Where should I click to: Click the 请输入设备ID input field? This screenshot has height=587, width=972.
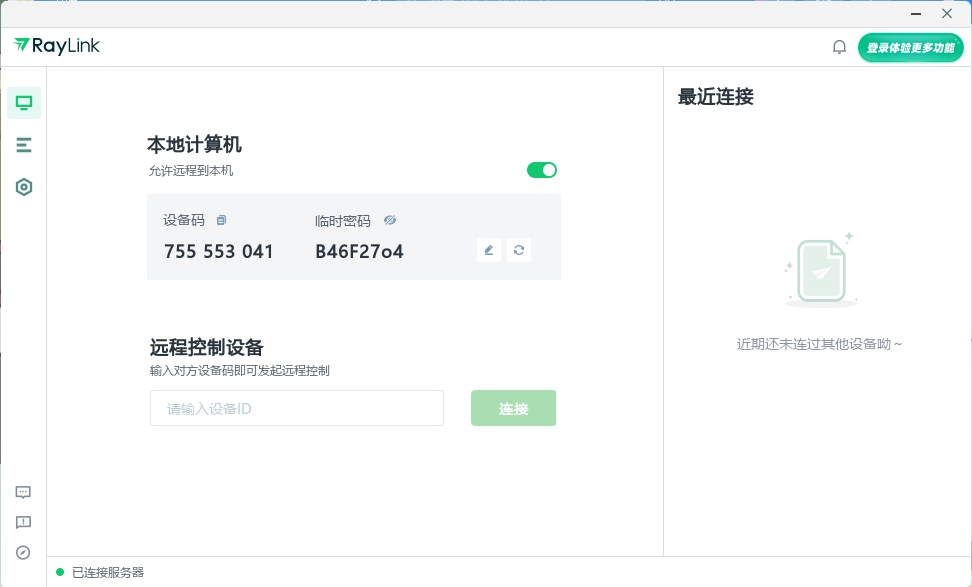[296, 408]
